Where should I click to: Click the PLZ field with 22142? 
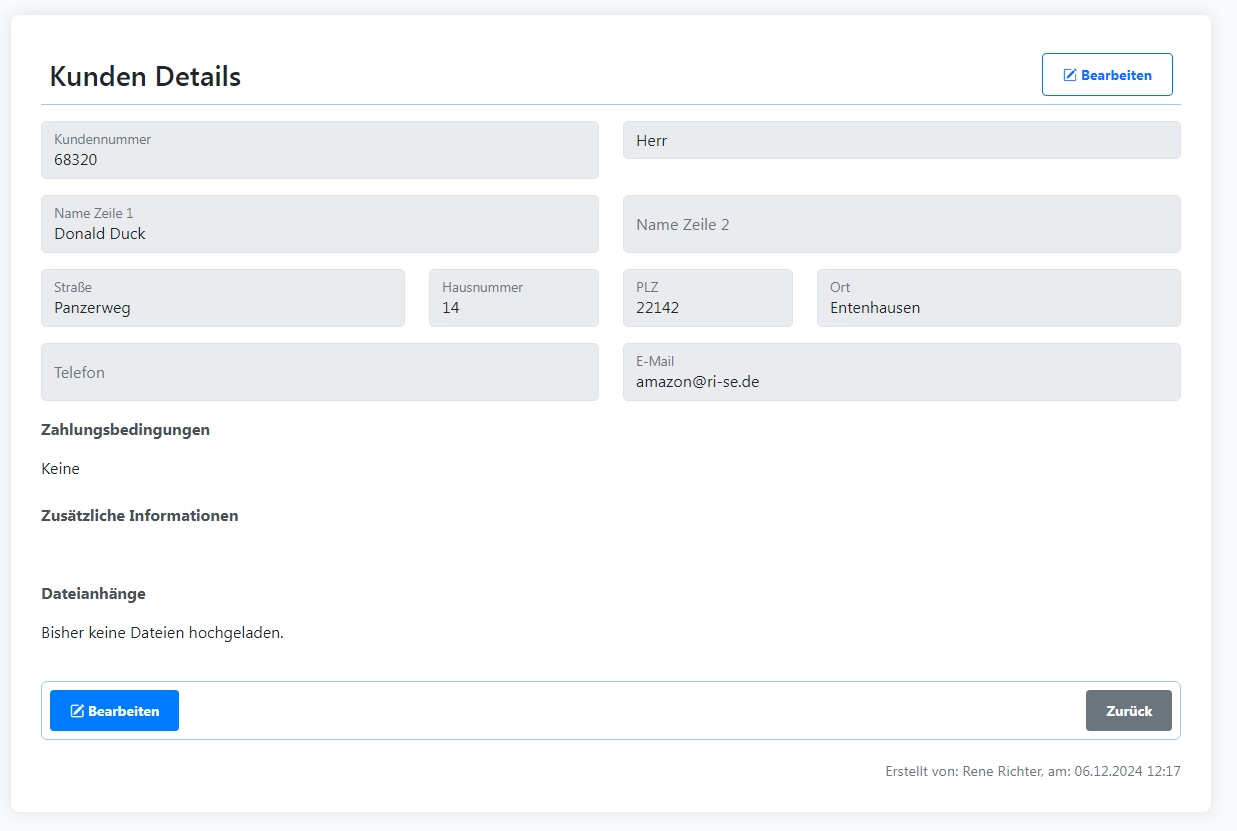pos(707,298)
